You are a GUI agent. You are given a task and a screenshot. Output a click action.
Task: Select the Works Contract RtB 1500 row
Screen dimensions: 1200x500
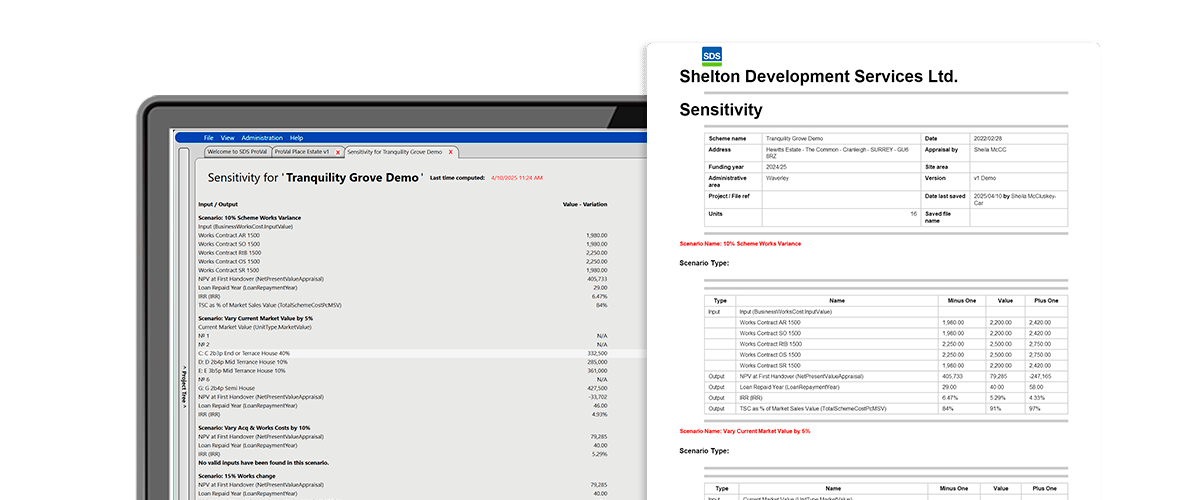[402, 252]
